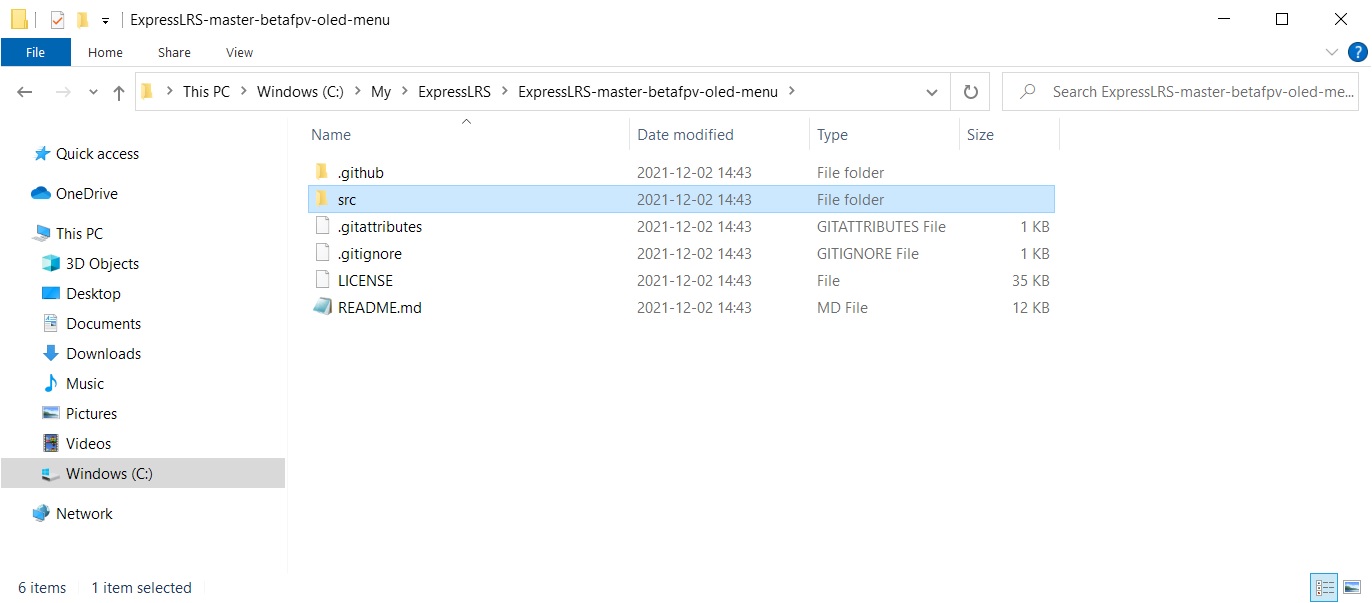Click This PC in the address bar

[x=206, y=91]
